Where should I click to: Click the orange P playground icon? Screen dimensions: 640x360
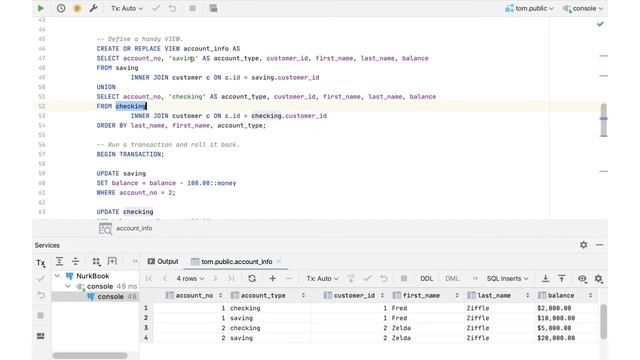77,8
